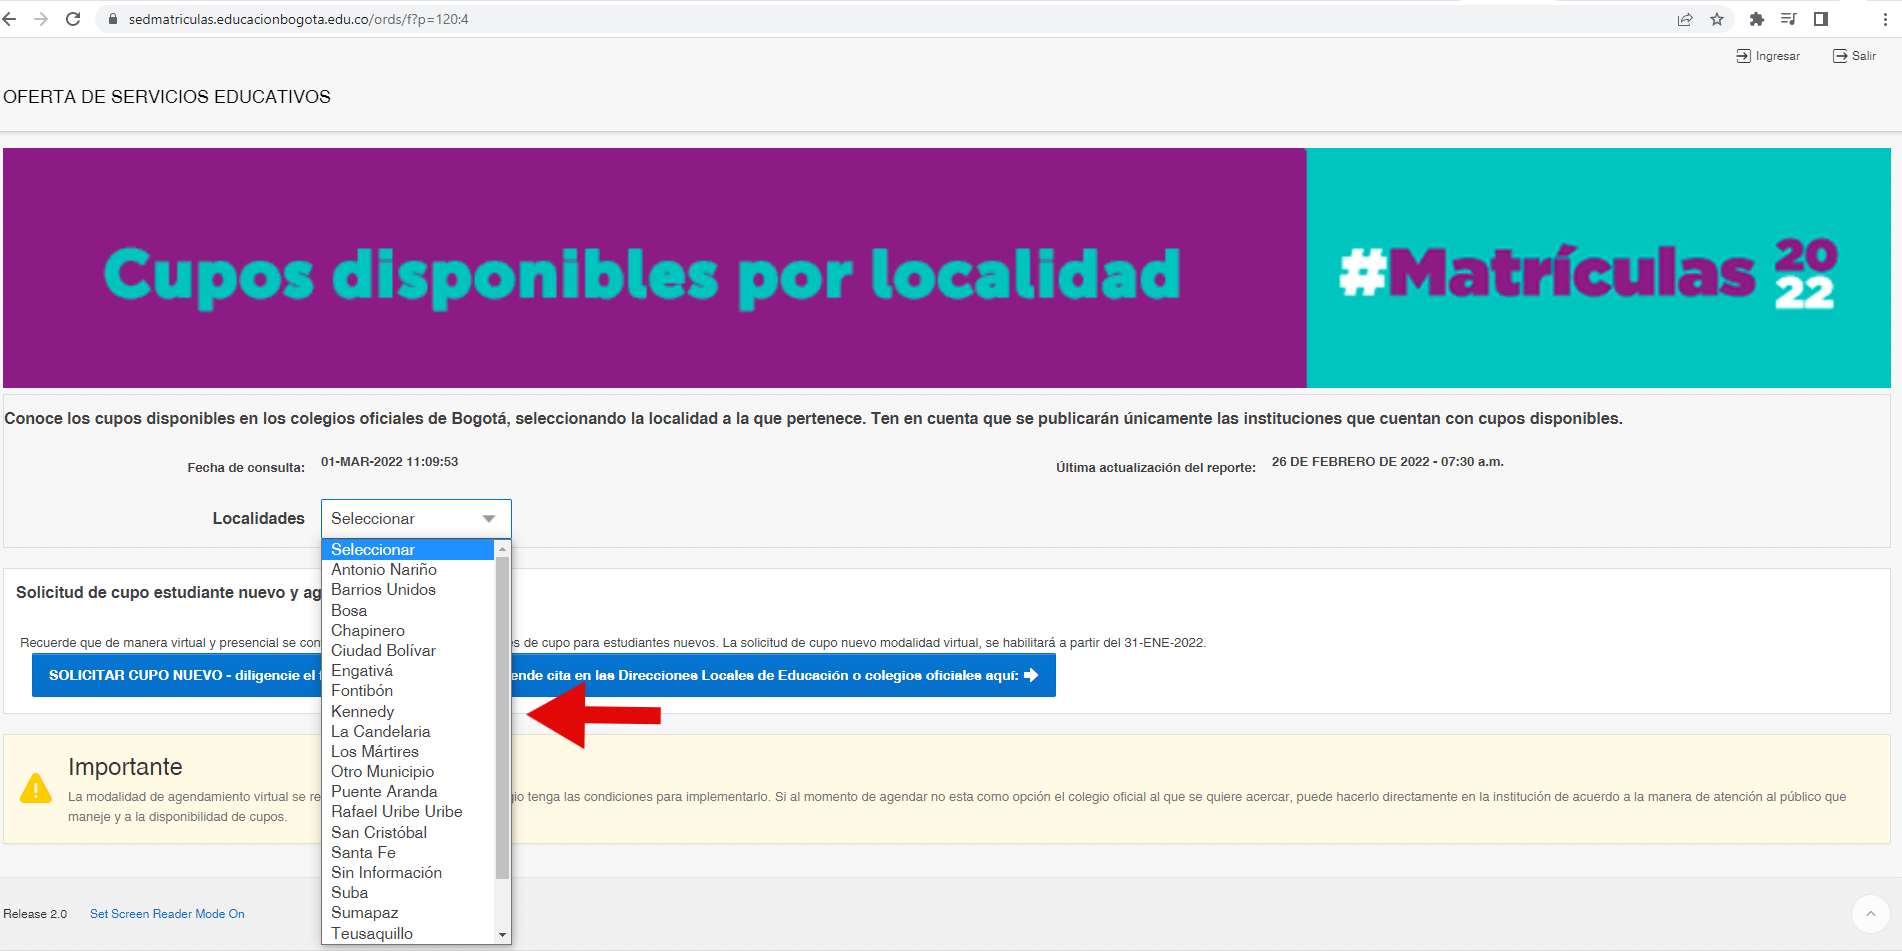Select Fontibón from the list
Image resolution: width=1902 pixels, height=951 pixels.
408,691
